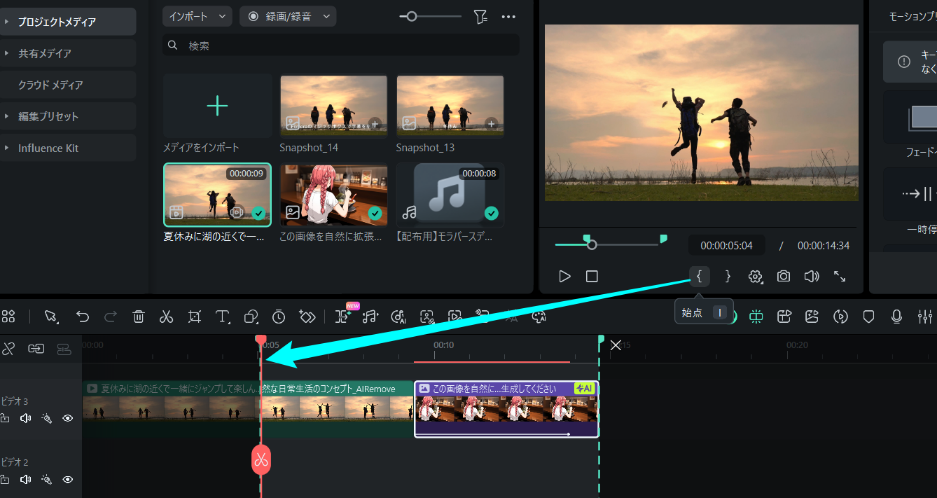937x498 pixels.
Task: Click the split scissors icon in the timeline toolbar
Action: (x=166, y=317)
